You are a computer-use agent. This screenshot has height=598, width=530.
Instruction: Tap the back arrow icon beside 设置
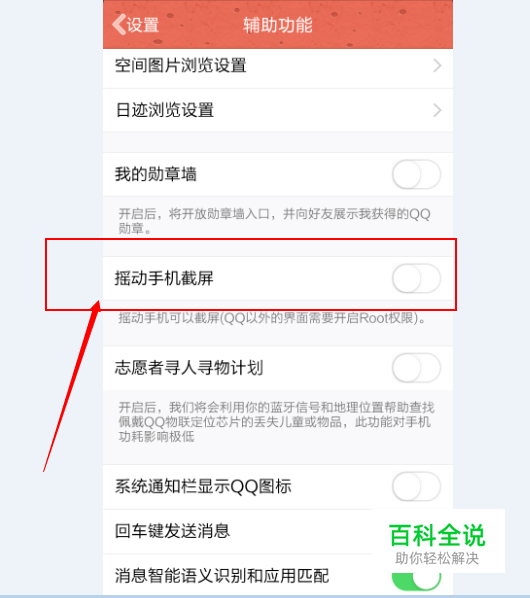pos(119,25)
